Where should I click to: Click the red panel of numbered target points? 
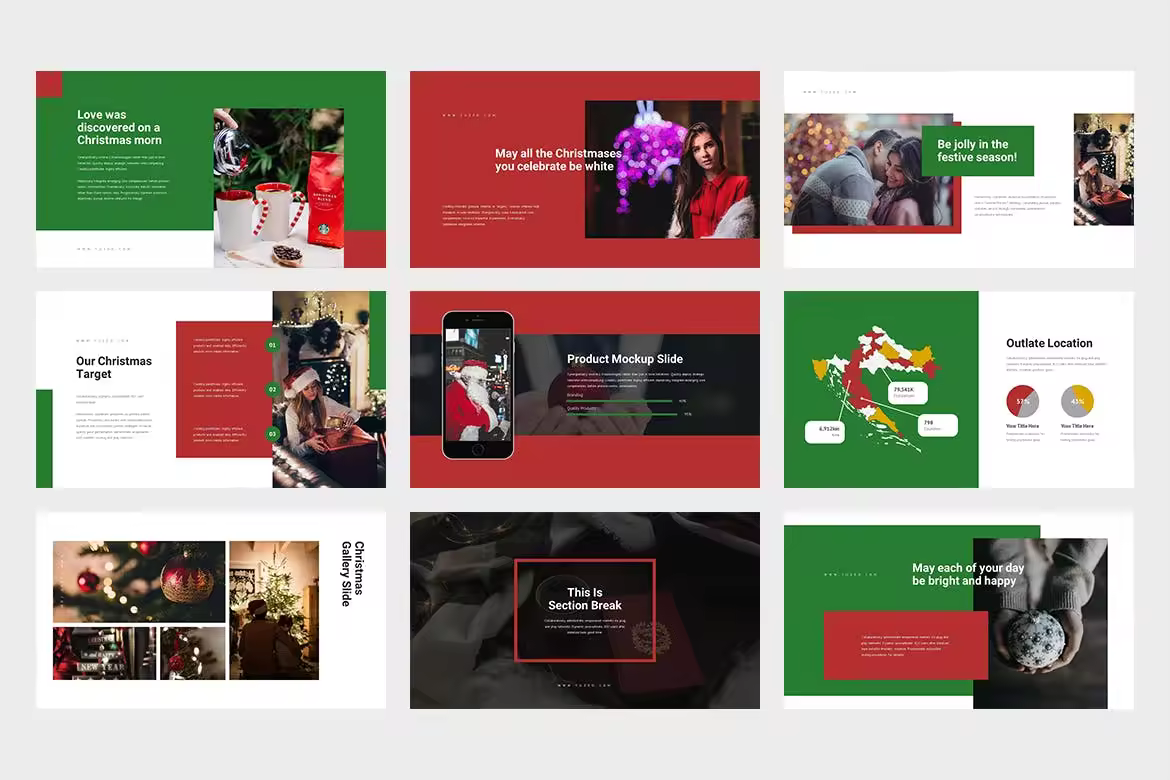(x=224, y=390)
